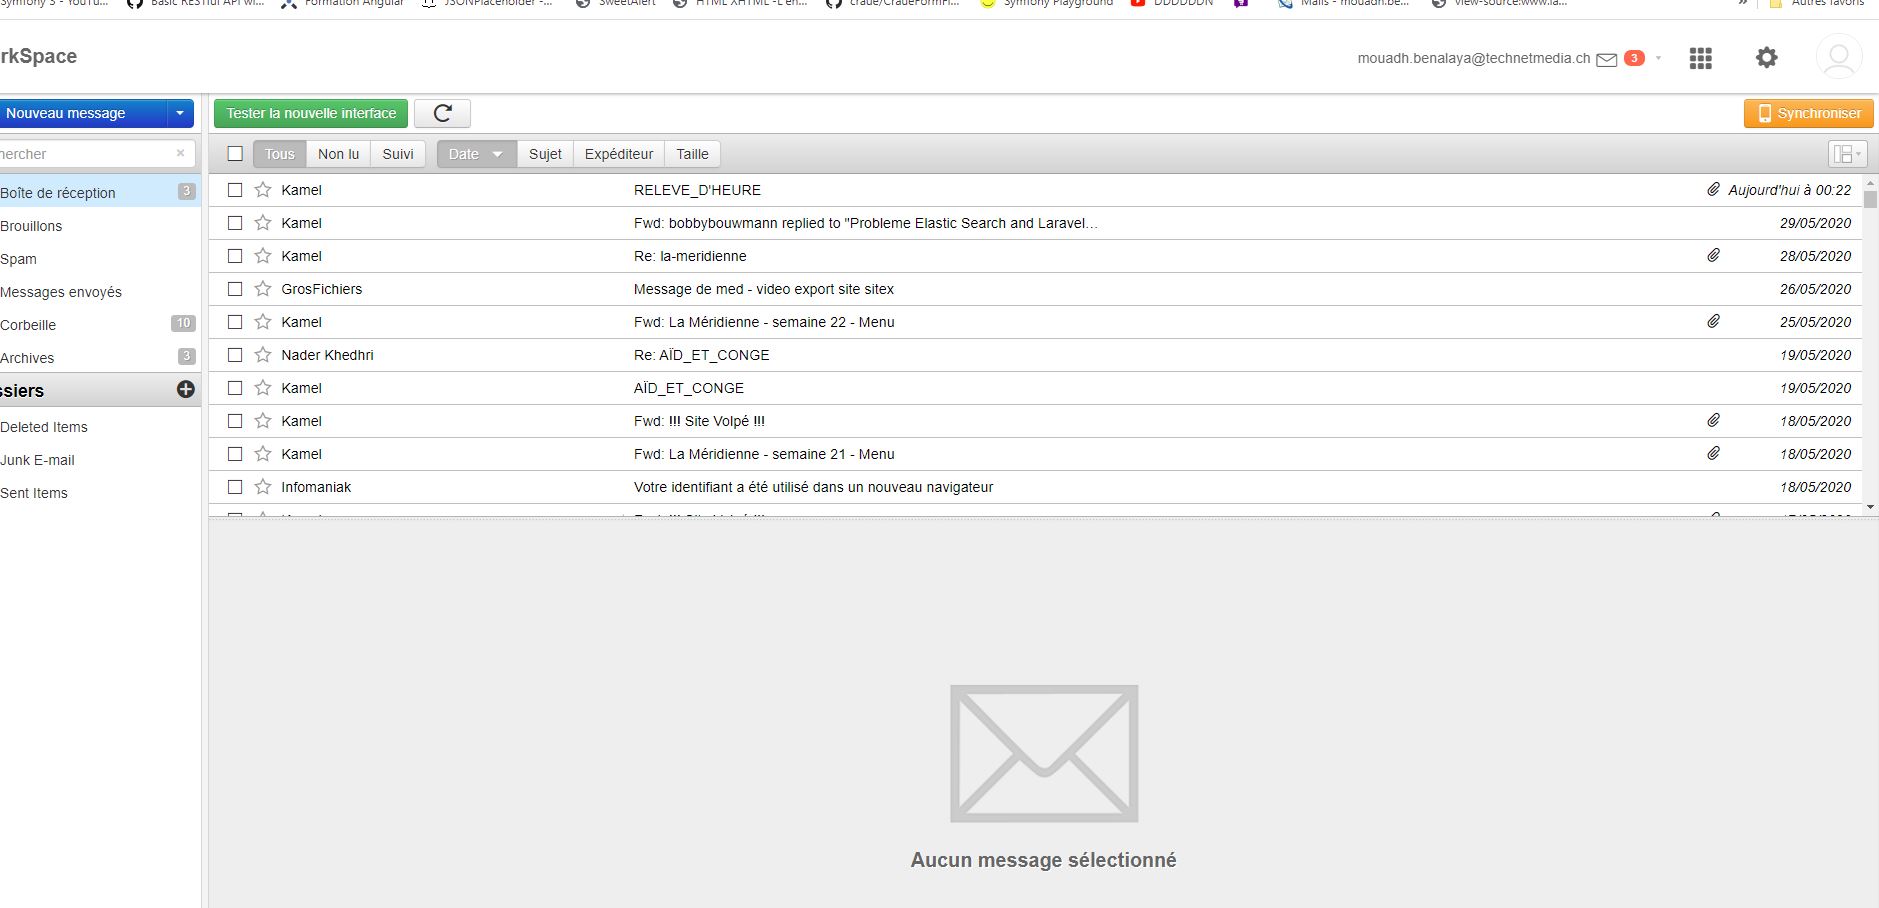Open the Date sort dropdown
This screenshot has width=1879, height=908.
(x=476, y=154)
